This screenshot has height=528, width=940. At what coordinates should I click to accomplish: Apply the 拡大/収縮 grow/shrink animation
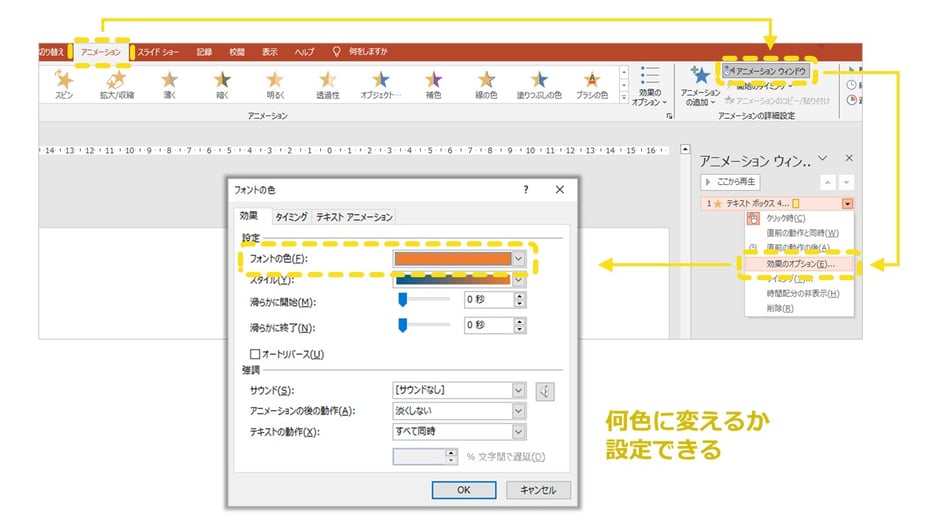tap(117, 83)
